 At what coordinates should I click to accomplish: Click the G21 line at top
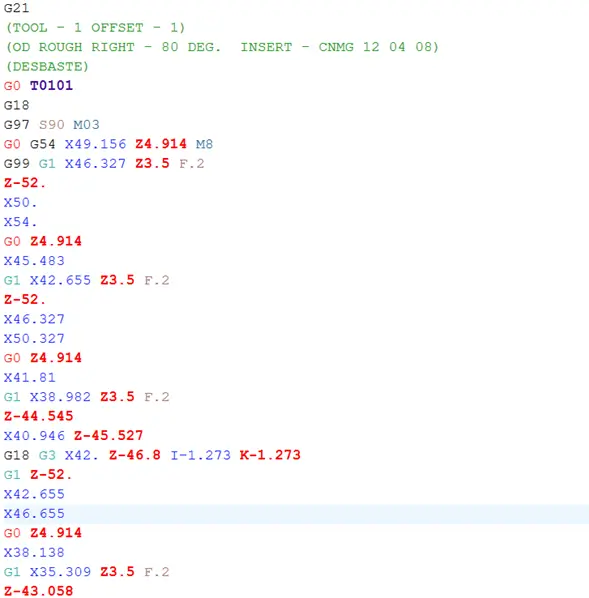16,8
